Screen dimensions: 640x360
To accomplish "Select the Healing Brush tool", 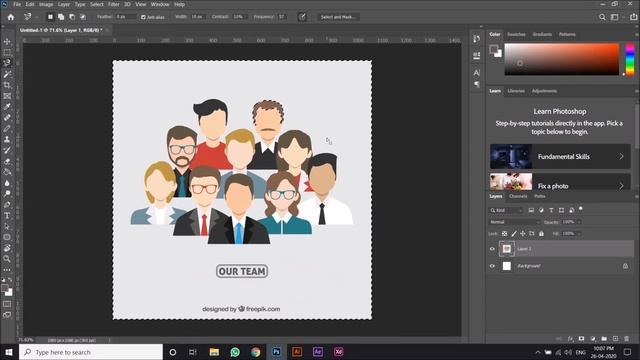I will coord(7,118).
